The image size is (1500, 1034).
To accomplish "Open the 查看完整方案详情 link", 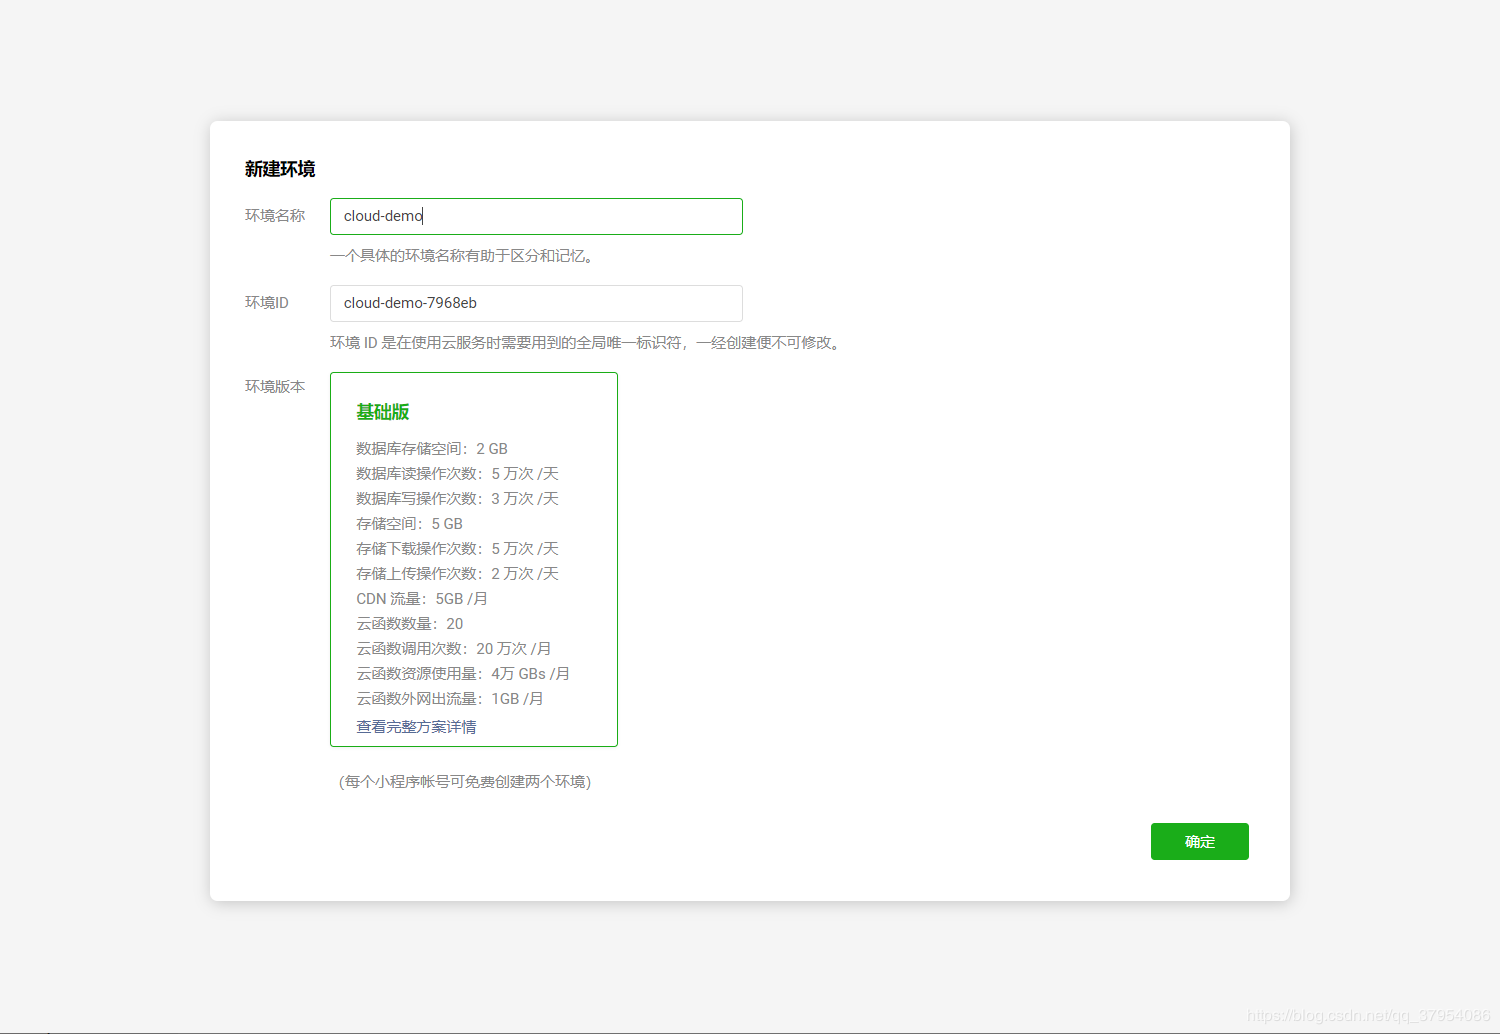I will click(416, 727).
